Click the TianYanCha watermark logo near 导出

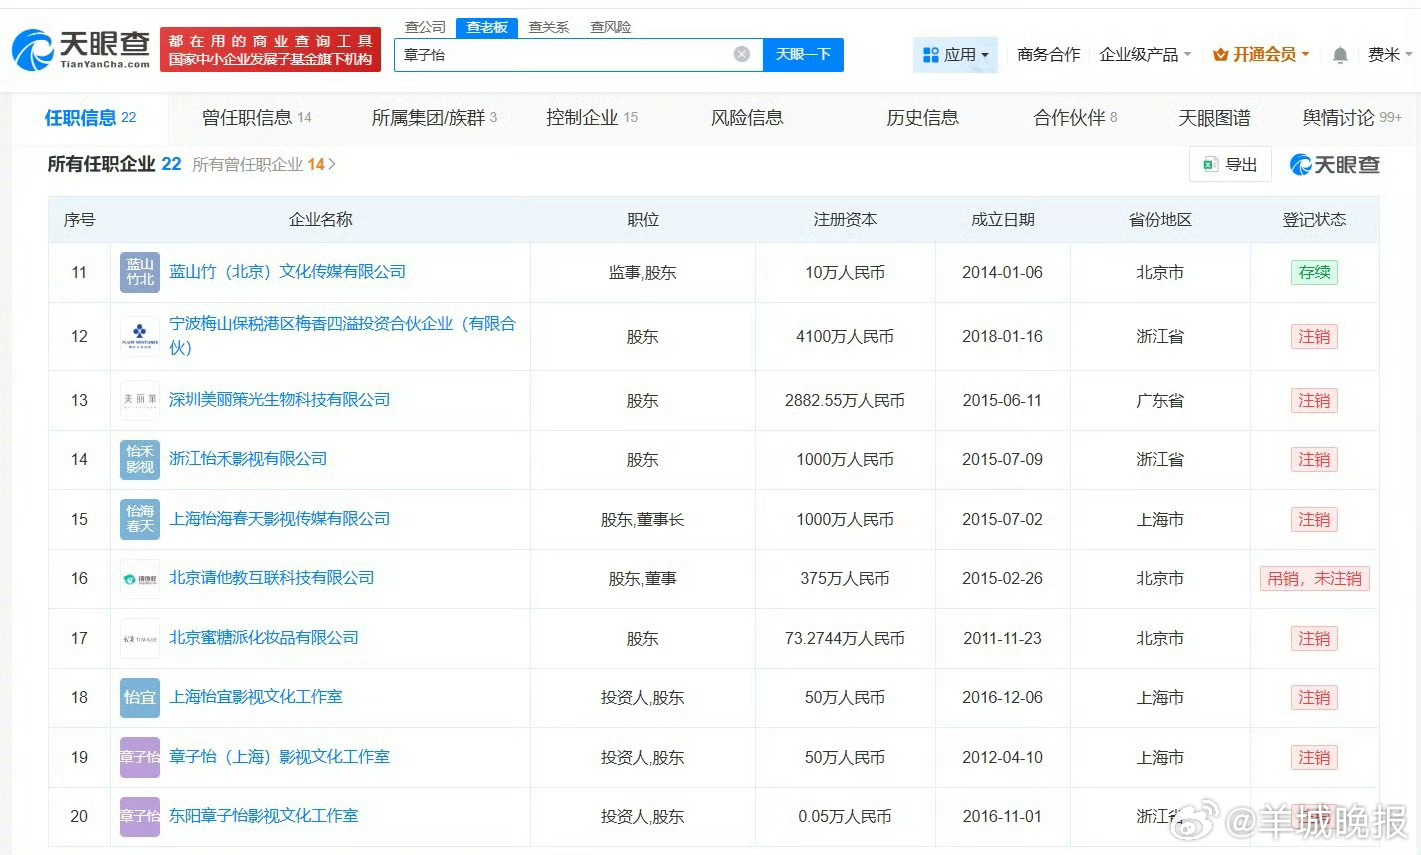click(x=1334, y=164)
